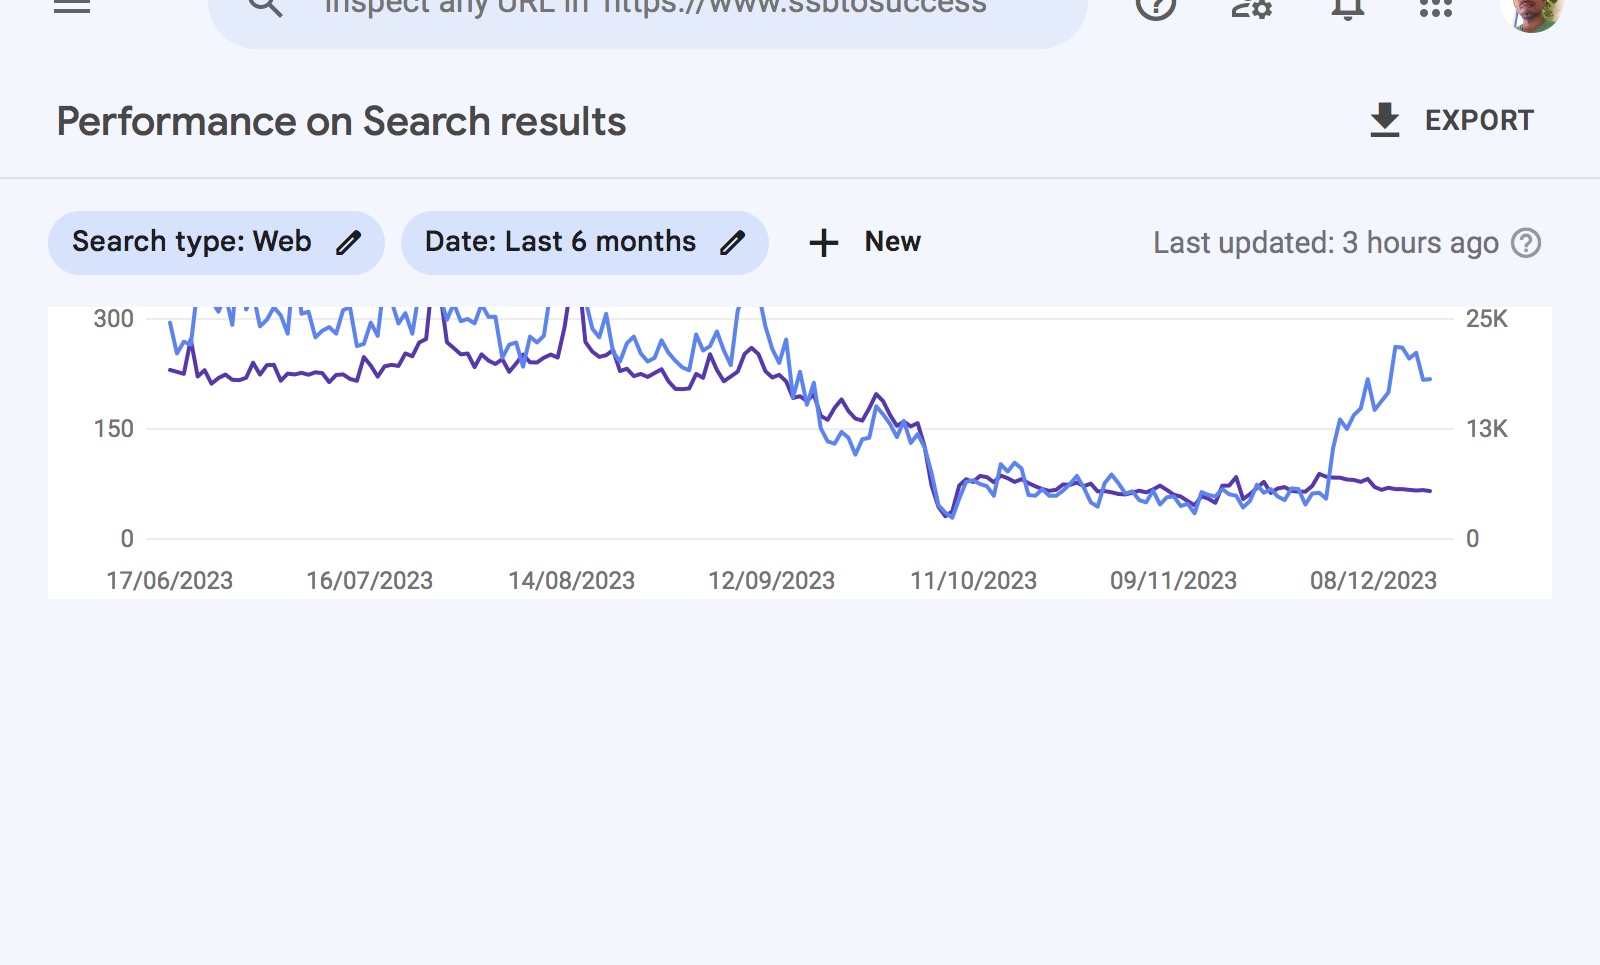The width and height of the screenshot is (1600, 965).
Task: Click the Performance on Search results heading
Action: tap(341, 122)
